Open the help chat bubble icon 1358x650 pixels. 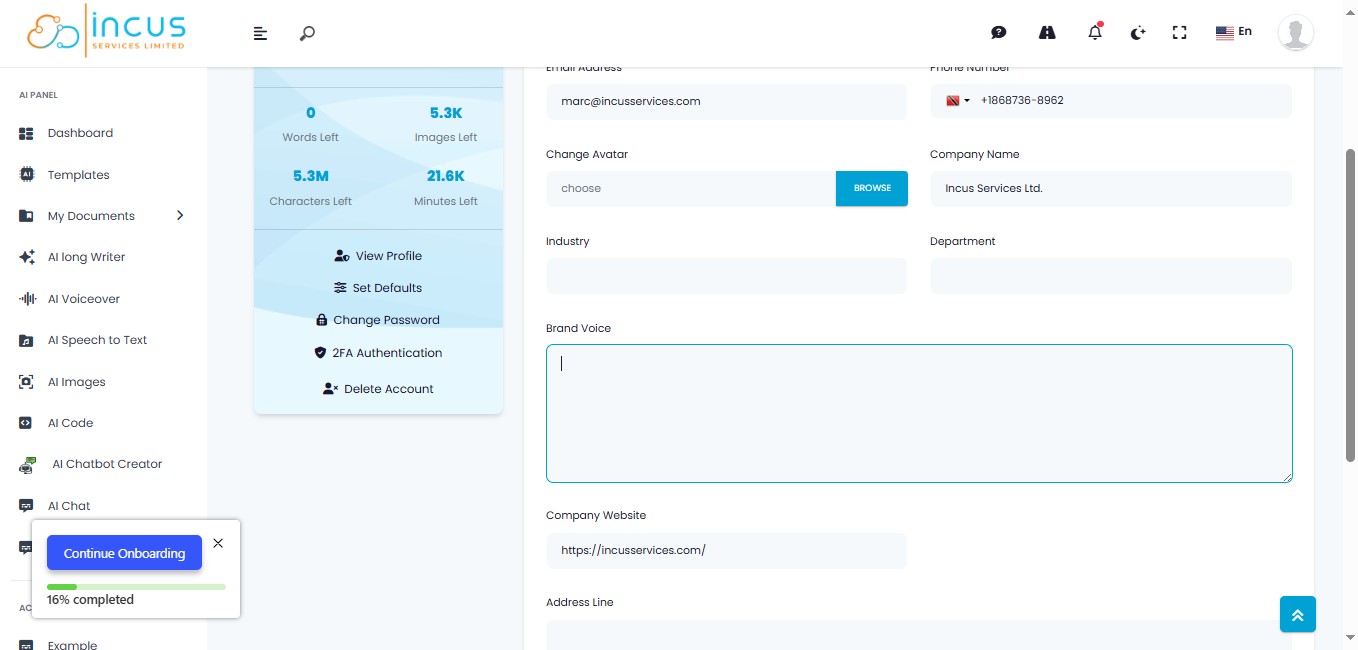[x=998, y=32]
